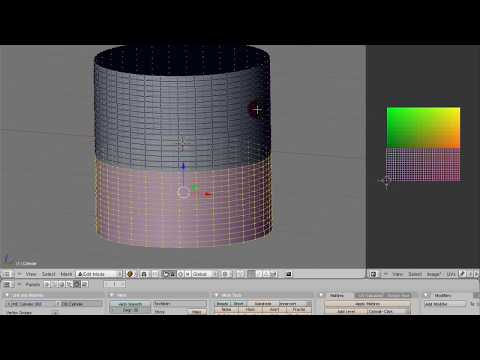This screenshot has height=360, width=480.
Task: Click the red X-axis manipulator handle
Action: 208,194
